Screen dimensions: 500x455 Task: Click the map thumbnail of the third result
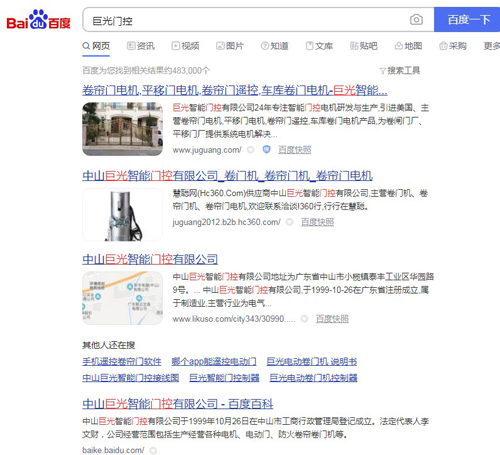tap(123, 298)
